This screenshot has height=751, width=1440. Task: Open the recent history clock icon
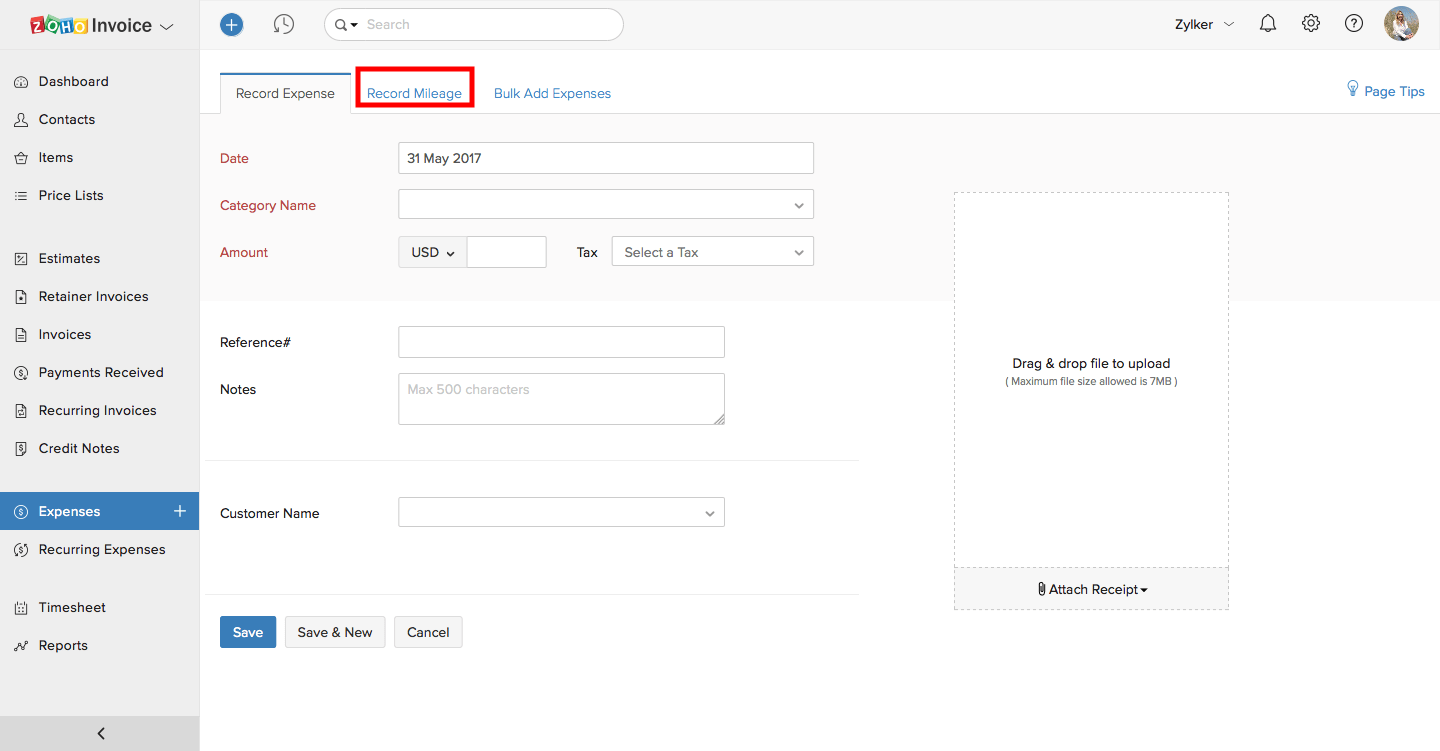[x=284, y=25]
